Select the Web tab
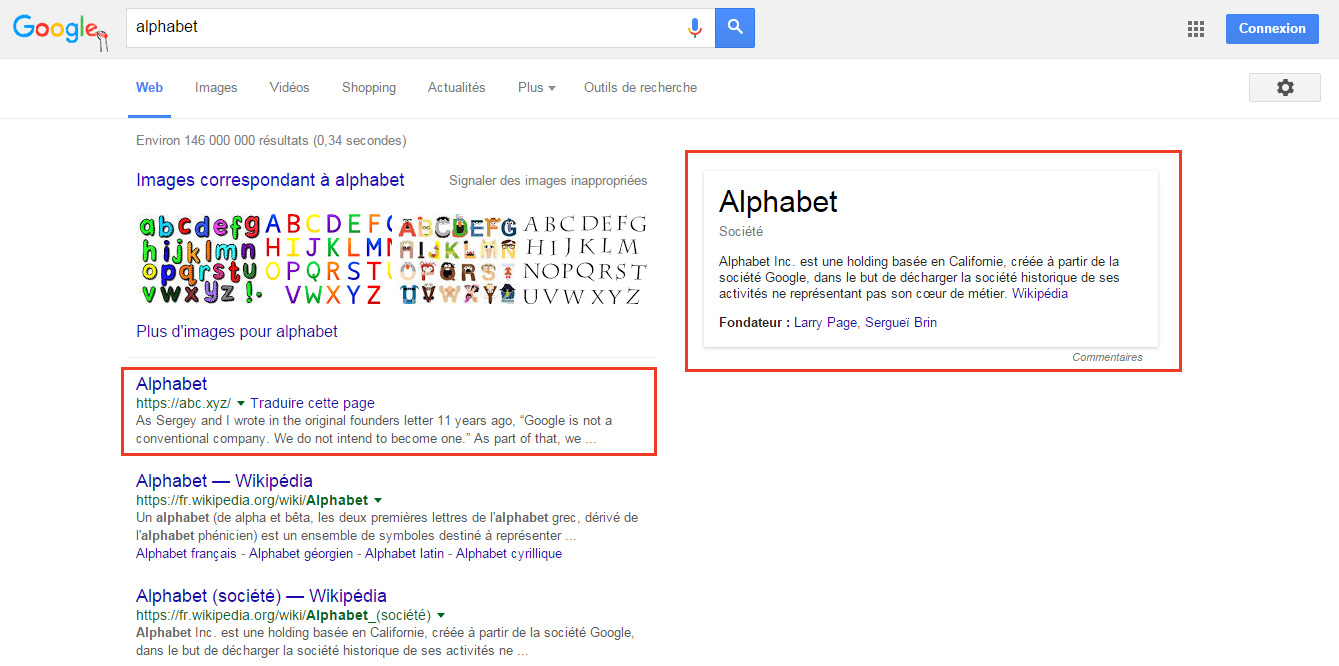 tap(150, 88)
